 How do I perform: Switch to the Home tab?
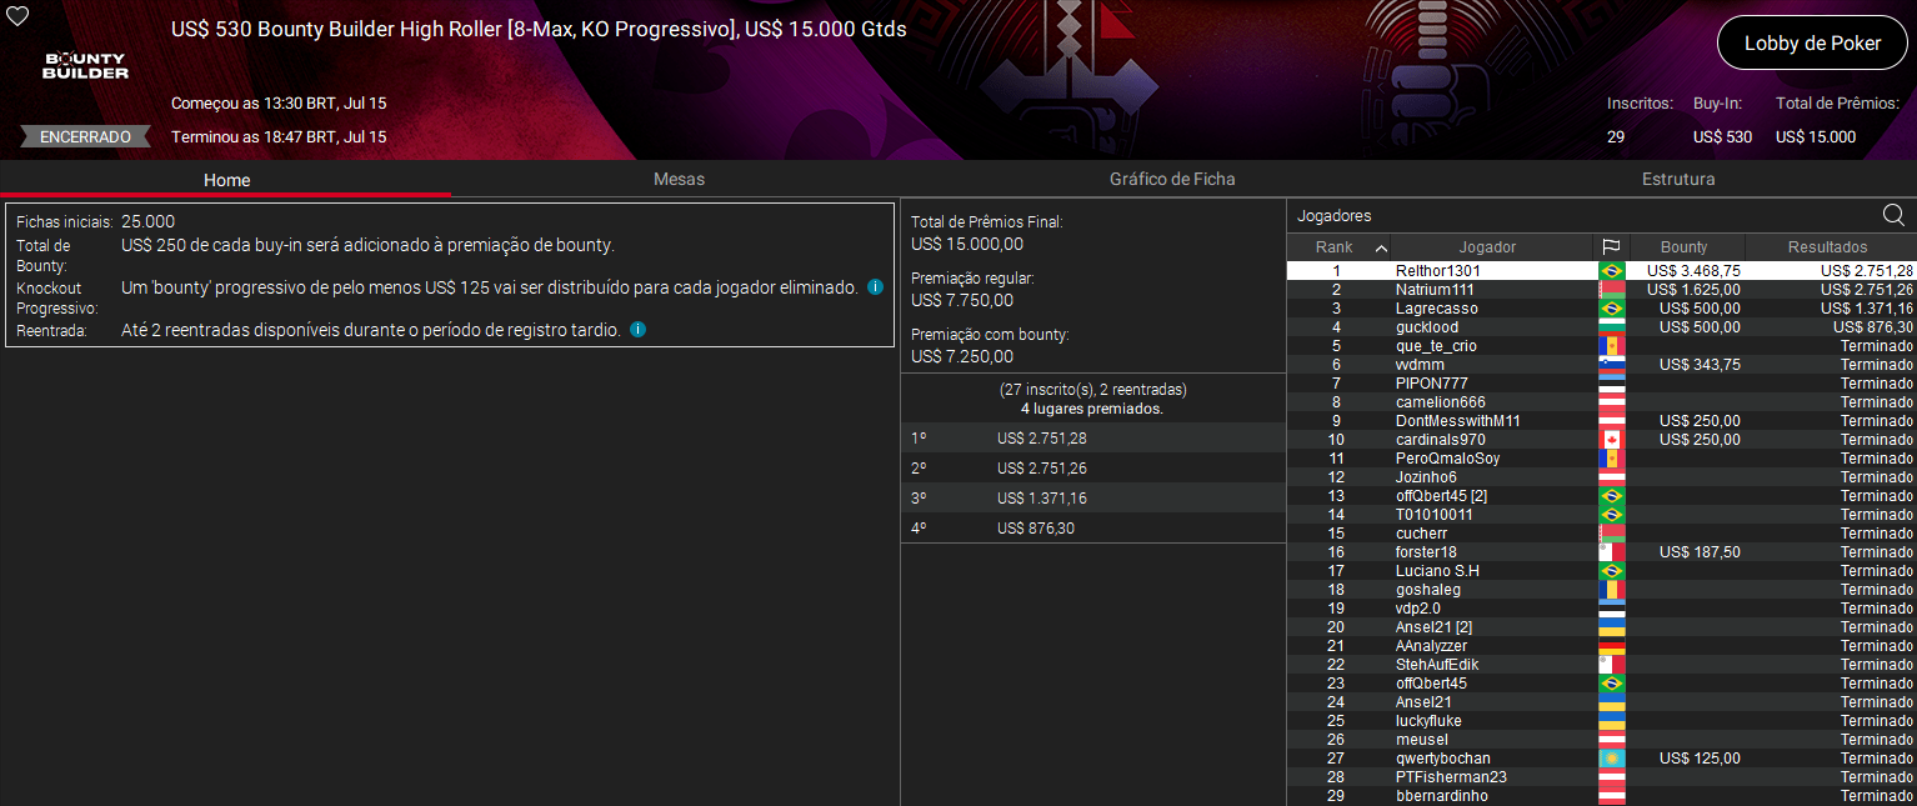click(x=226, y=180)
